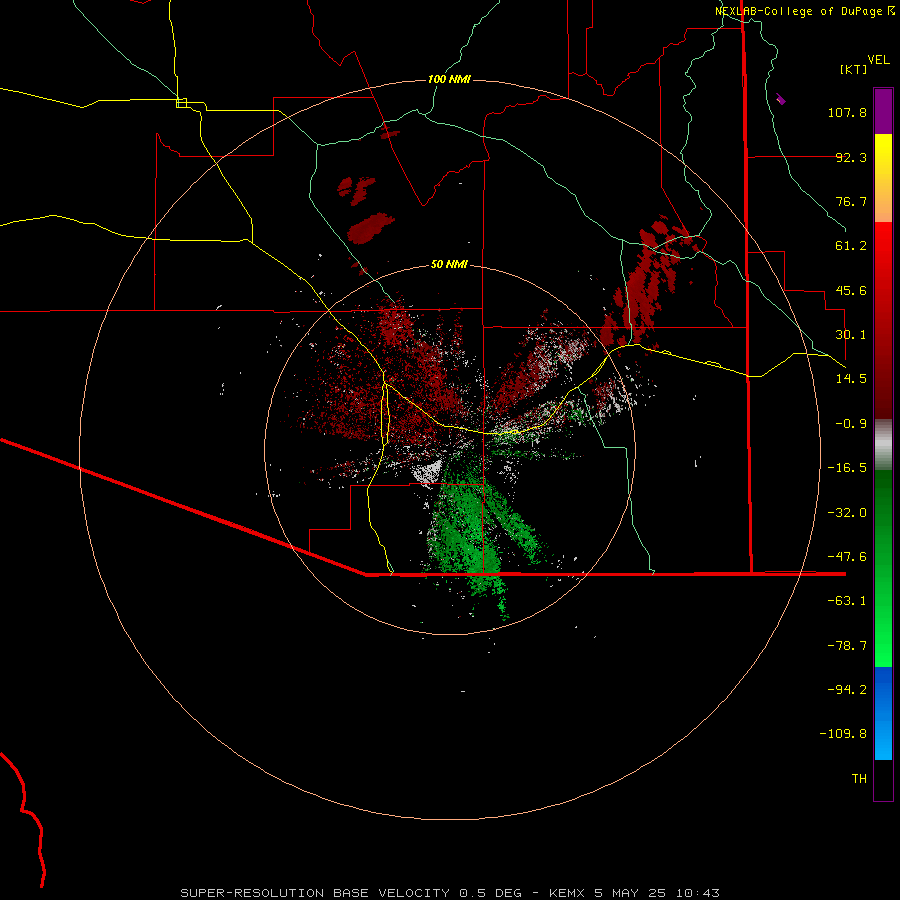Select the -78.7 velocity scale value
The width and height of the screenshot is (900, 900).
tap(847, 646)
